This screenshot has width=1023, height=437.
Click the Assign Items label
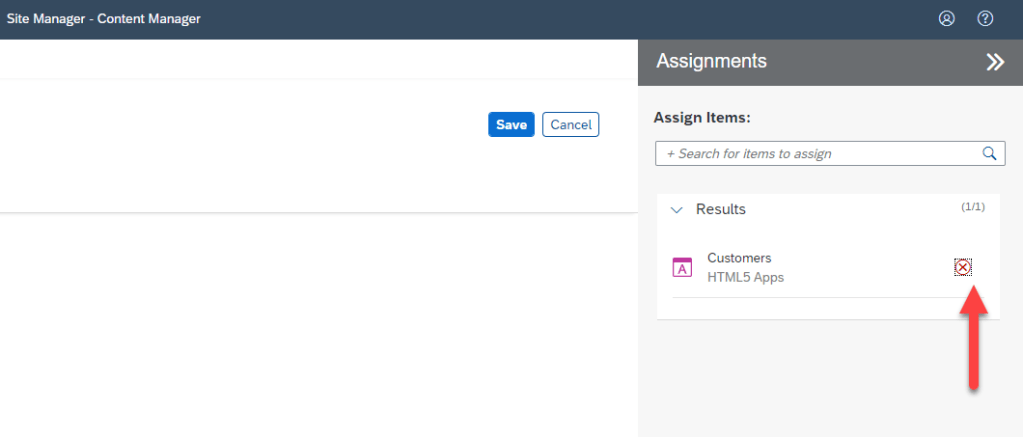click(x=702, y=118)
